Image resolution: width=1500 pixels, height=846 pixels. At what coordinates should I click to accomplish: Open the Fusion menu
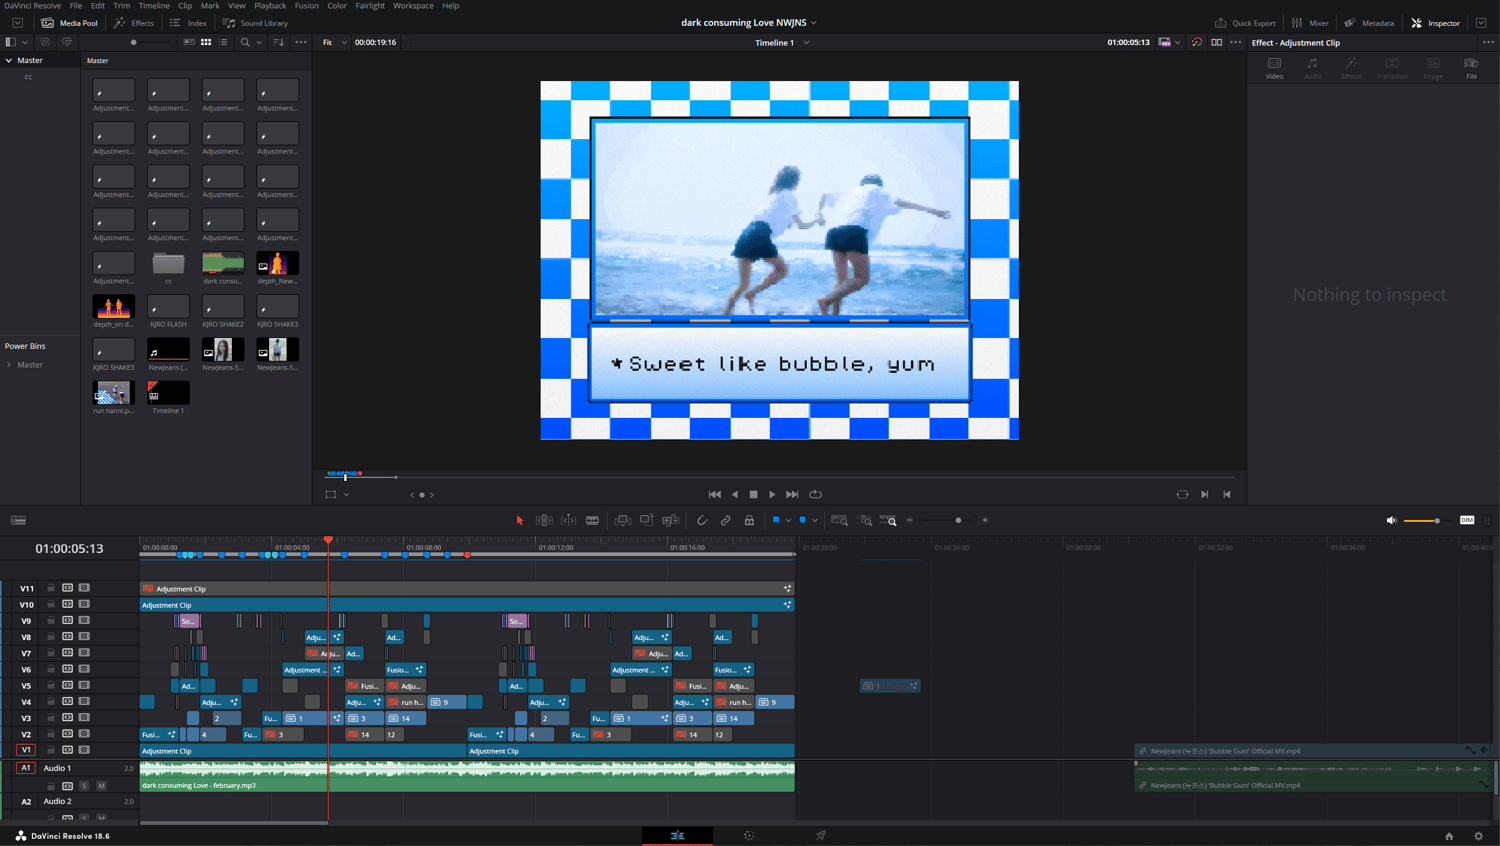point(307,6)
